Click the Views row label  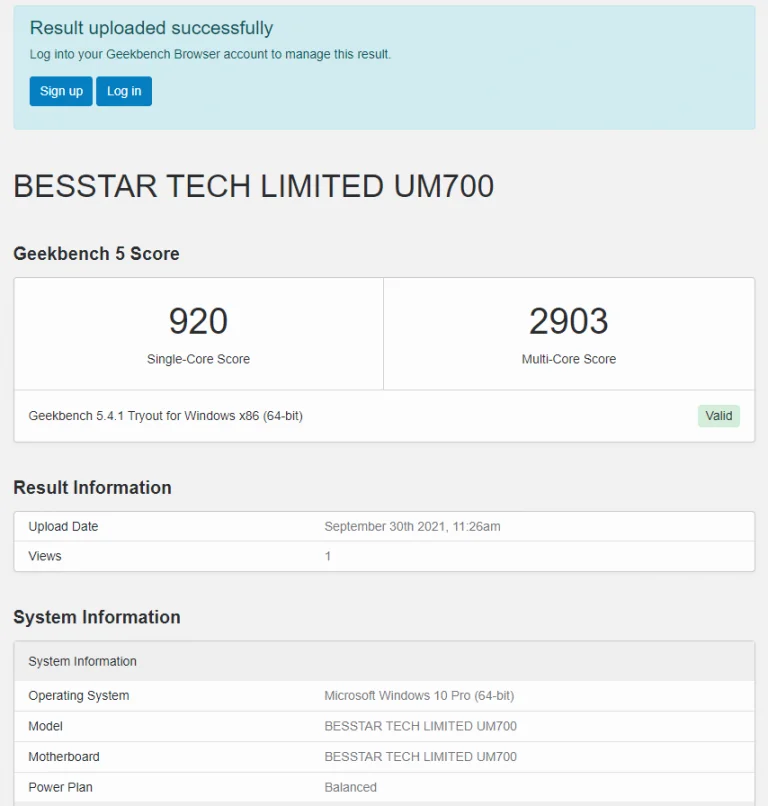pos(45,556)
